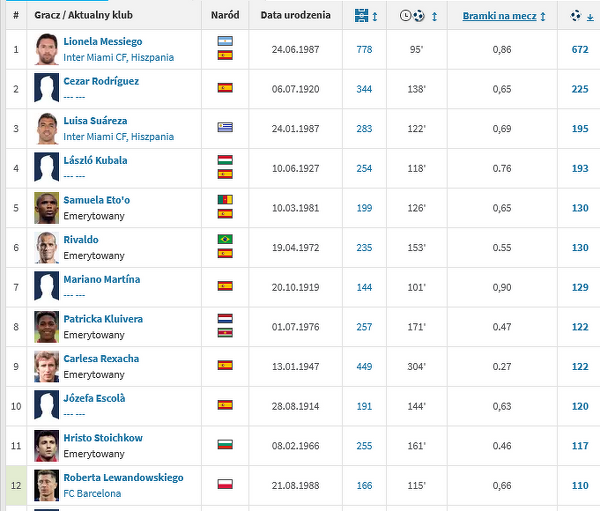Viewport: 600px width, 511px height.
Task: Click the Bulgaria flag in Stoichkow row
Action: [x=225, y=444]
